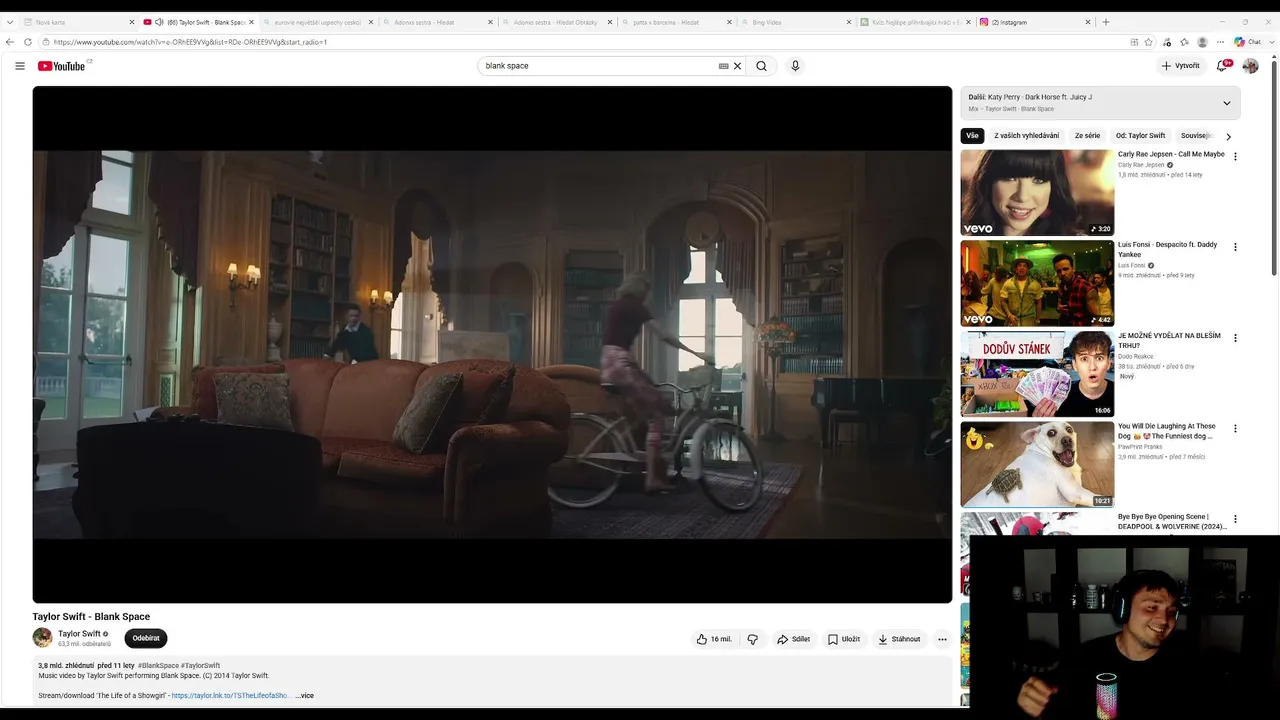Switch to the Instagram tab

click(1034, 22)
